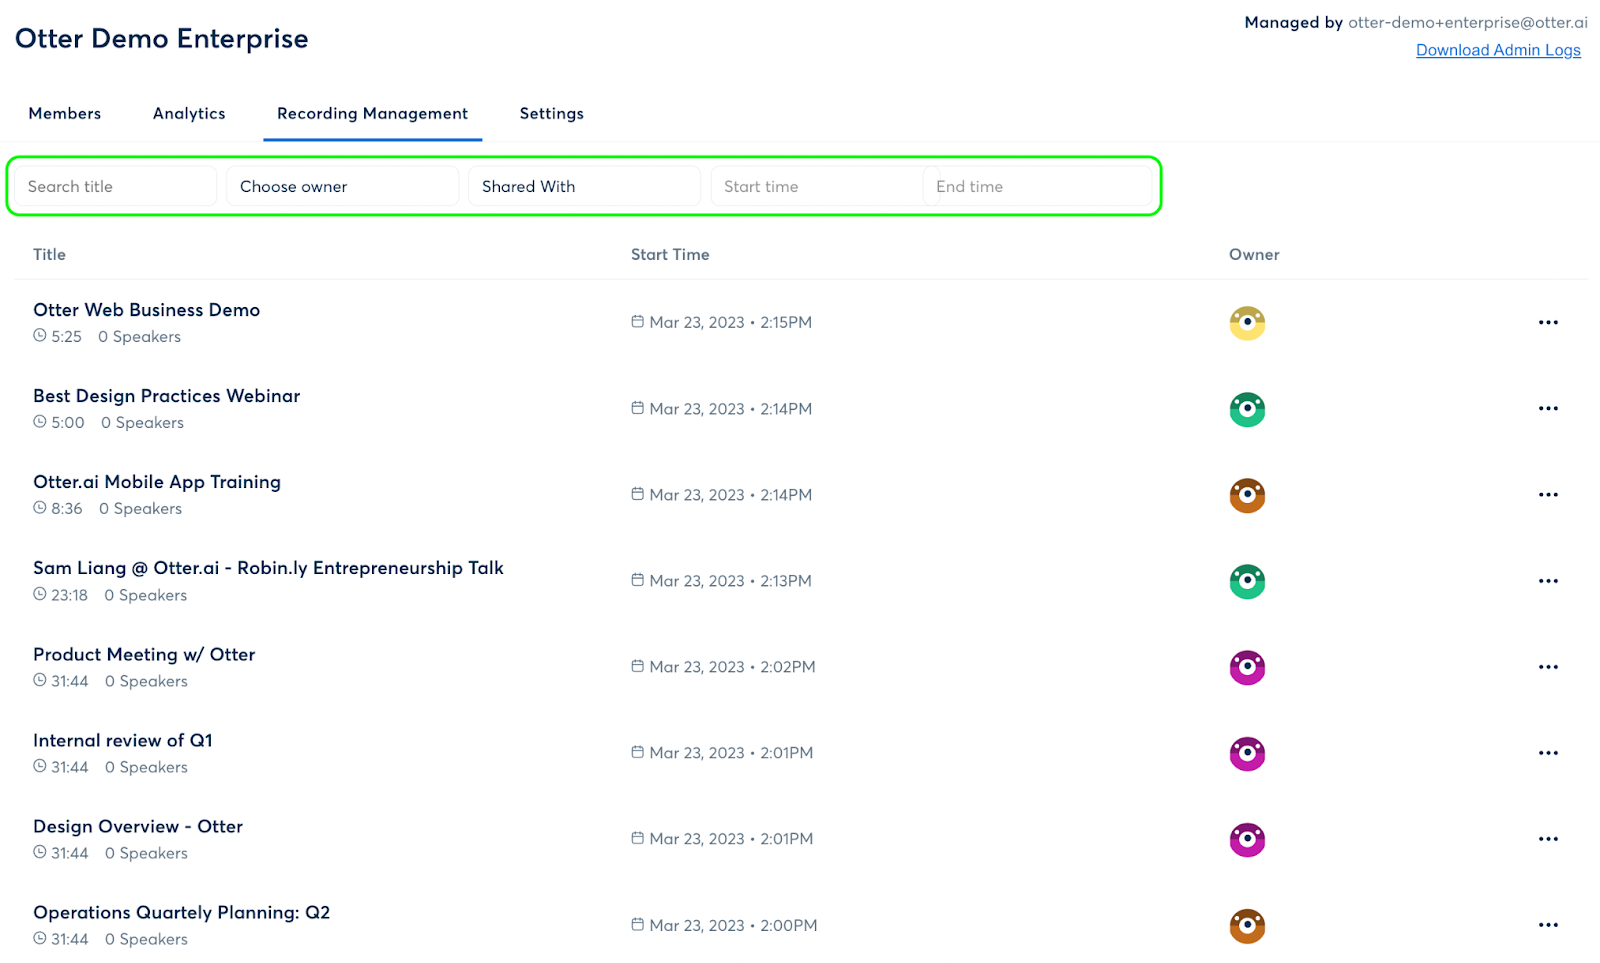Image resolution: width=1600 pixels, height=963 pixels.
Task: Click the Mar 23, 2023 • 2:01PM date for Internal review
Action: pyautogui.click(x=731, y=753)
